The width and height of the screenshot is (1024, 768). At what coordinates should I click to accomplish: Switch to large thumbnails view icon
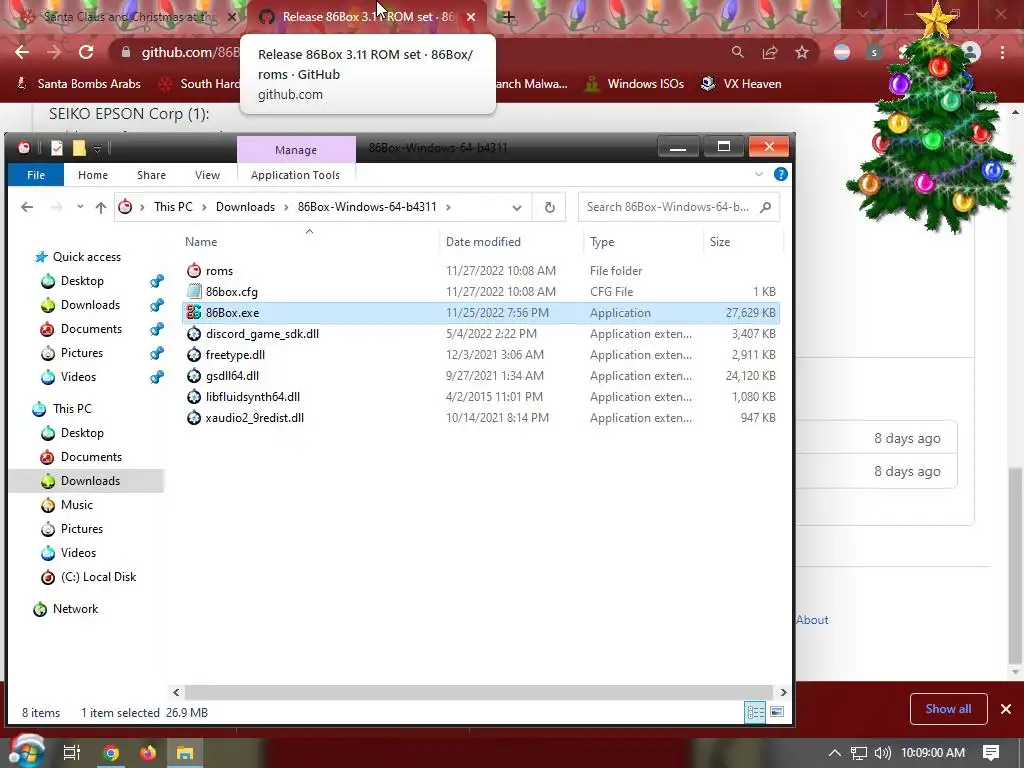[776, 712]
